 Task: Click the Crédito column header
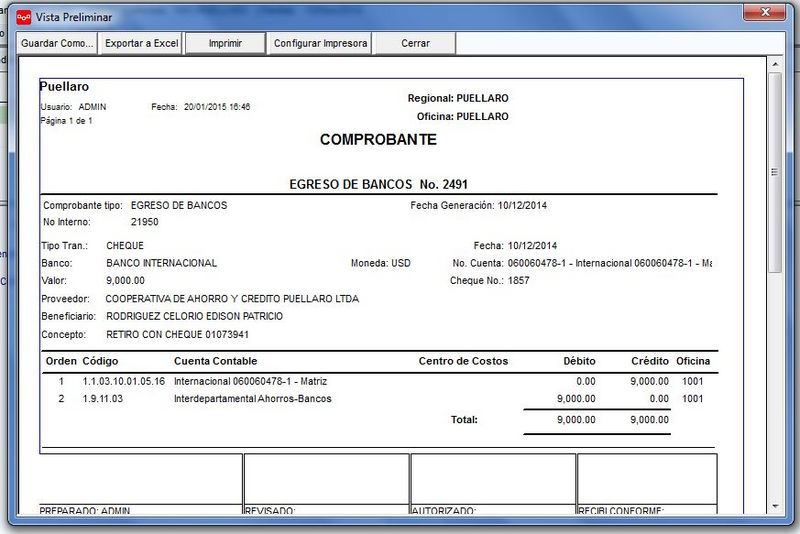coord(649,361)
